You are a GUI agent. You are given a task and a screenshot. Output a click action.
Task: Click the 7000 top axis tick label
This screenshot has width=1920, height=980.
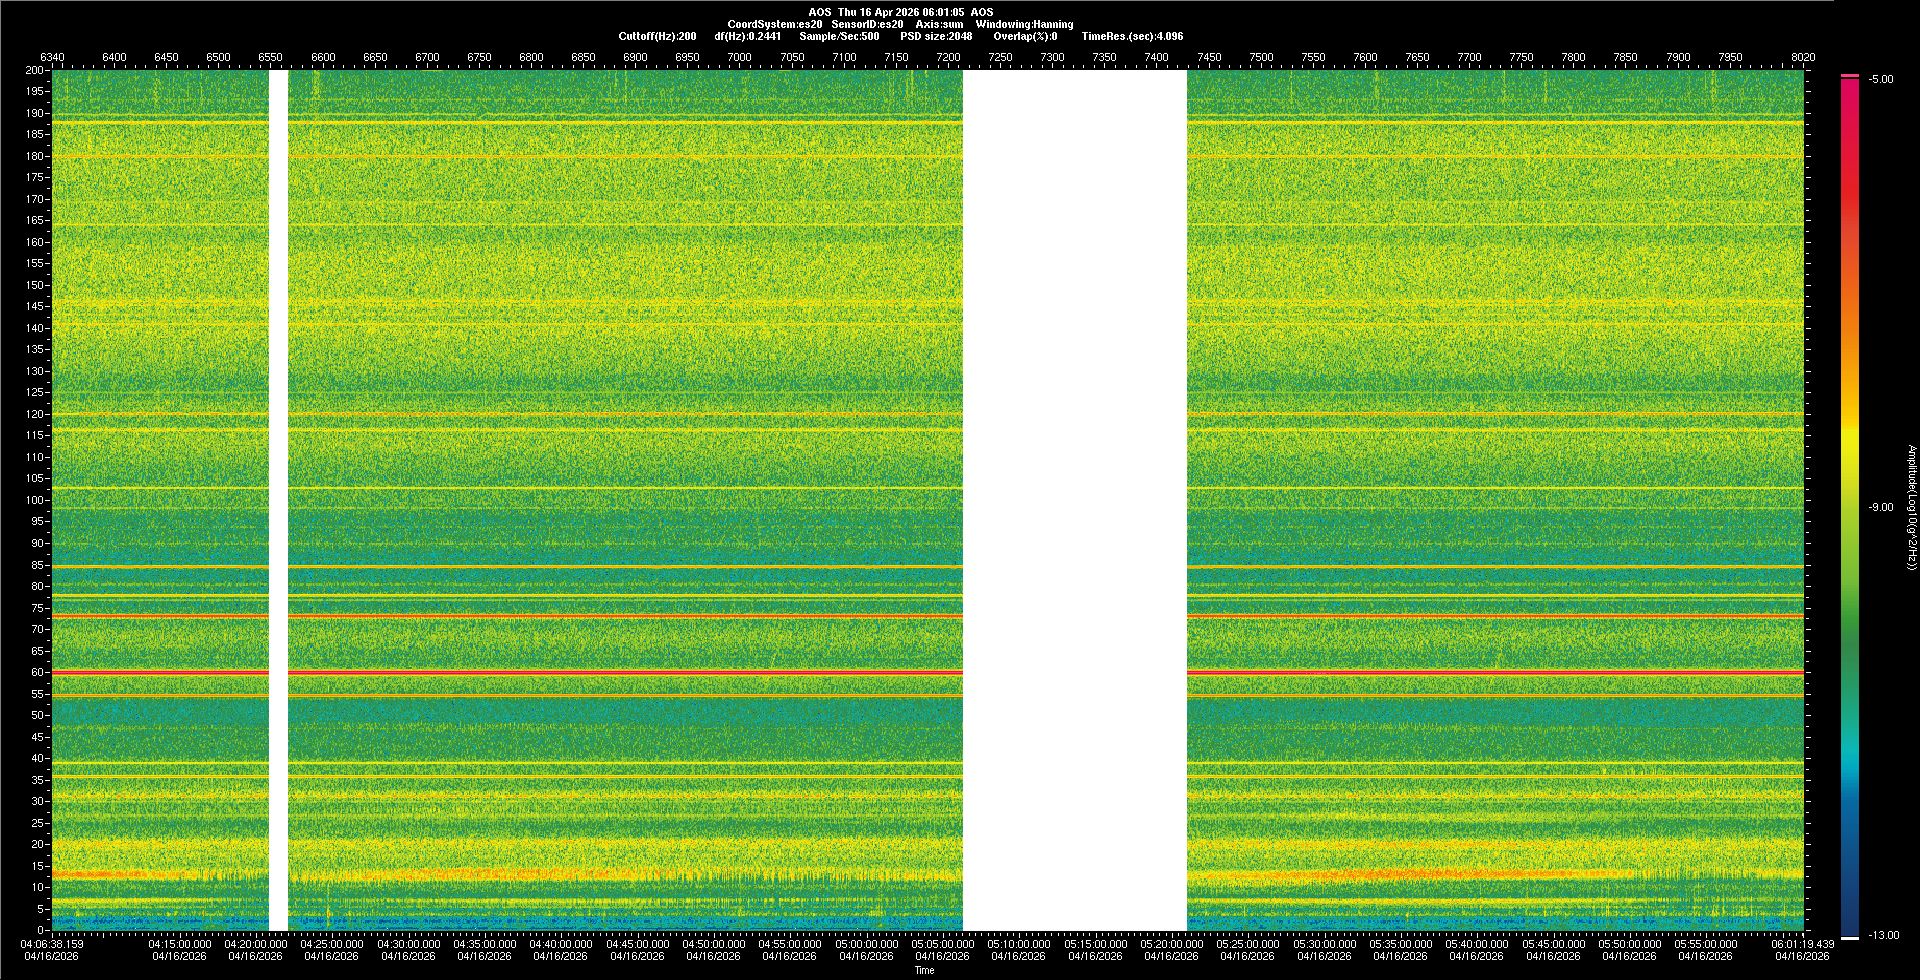[x=739, y=57]
